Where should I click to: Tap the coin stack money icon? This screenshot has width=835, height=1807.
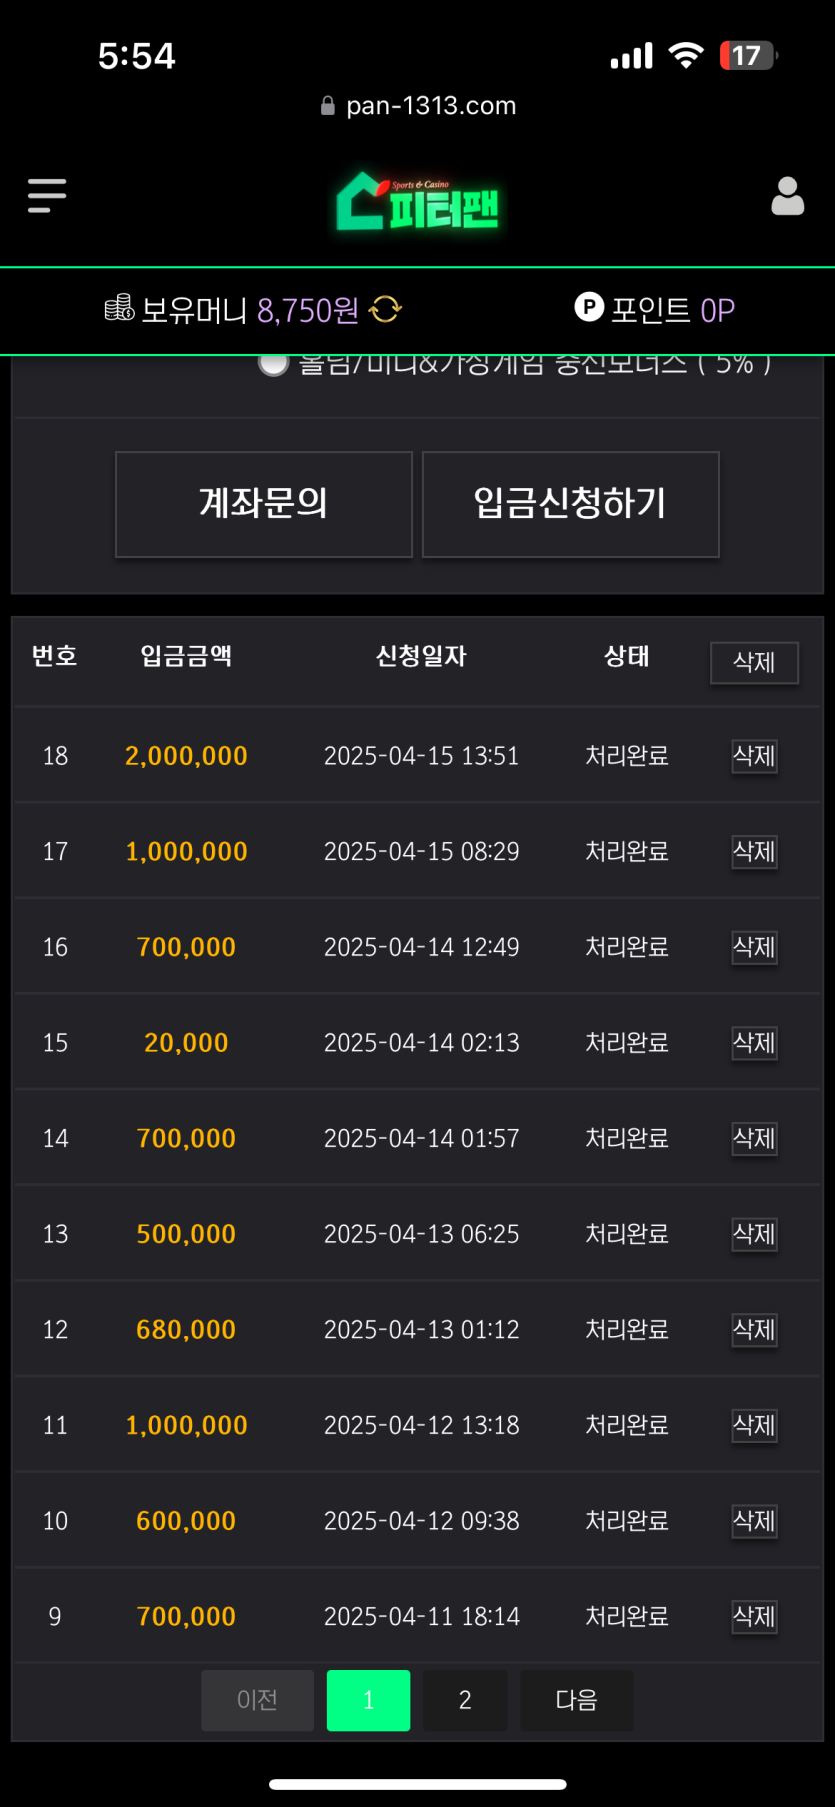[x=119, y=308]
